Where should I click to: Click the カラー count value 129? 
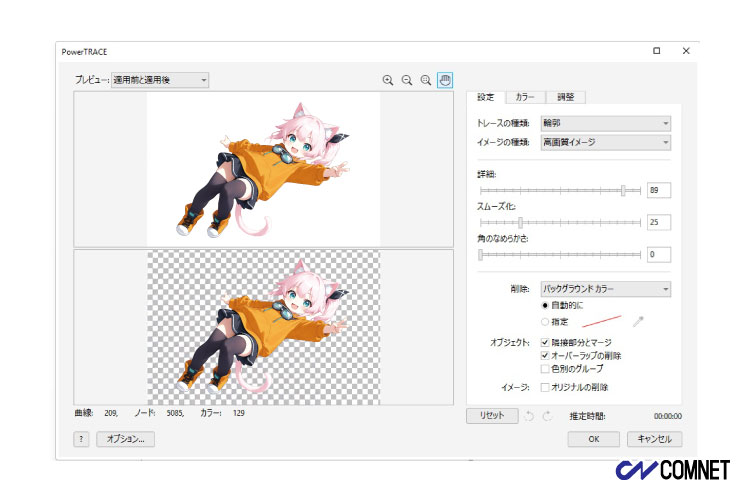[239, 413]
